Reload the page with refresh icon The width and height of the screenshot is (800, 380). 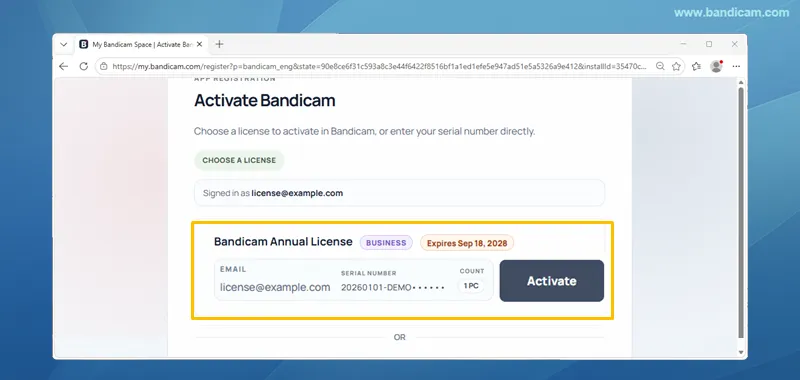point(84,66)
